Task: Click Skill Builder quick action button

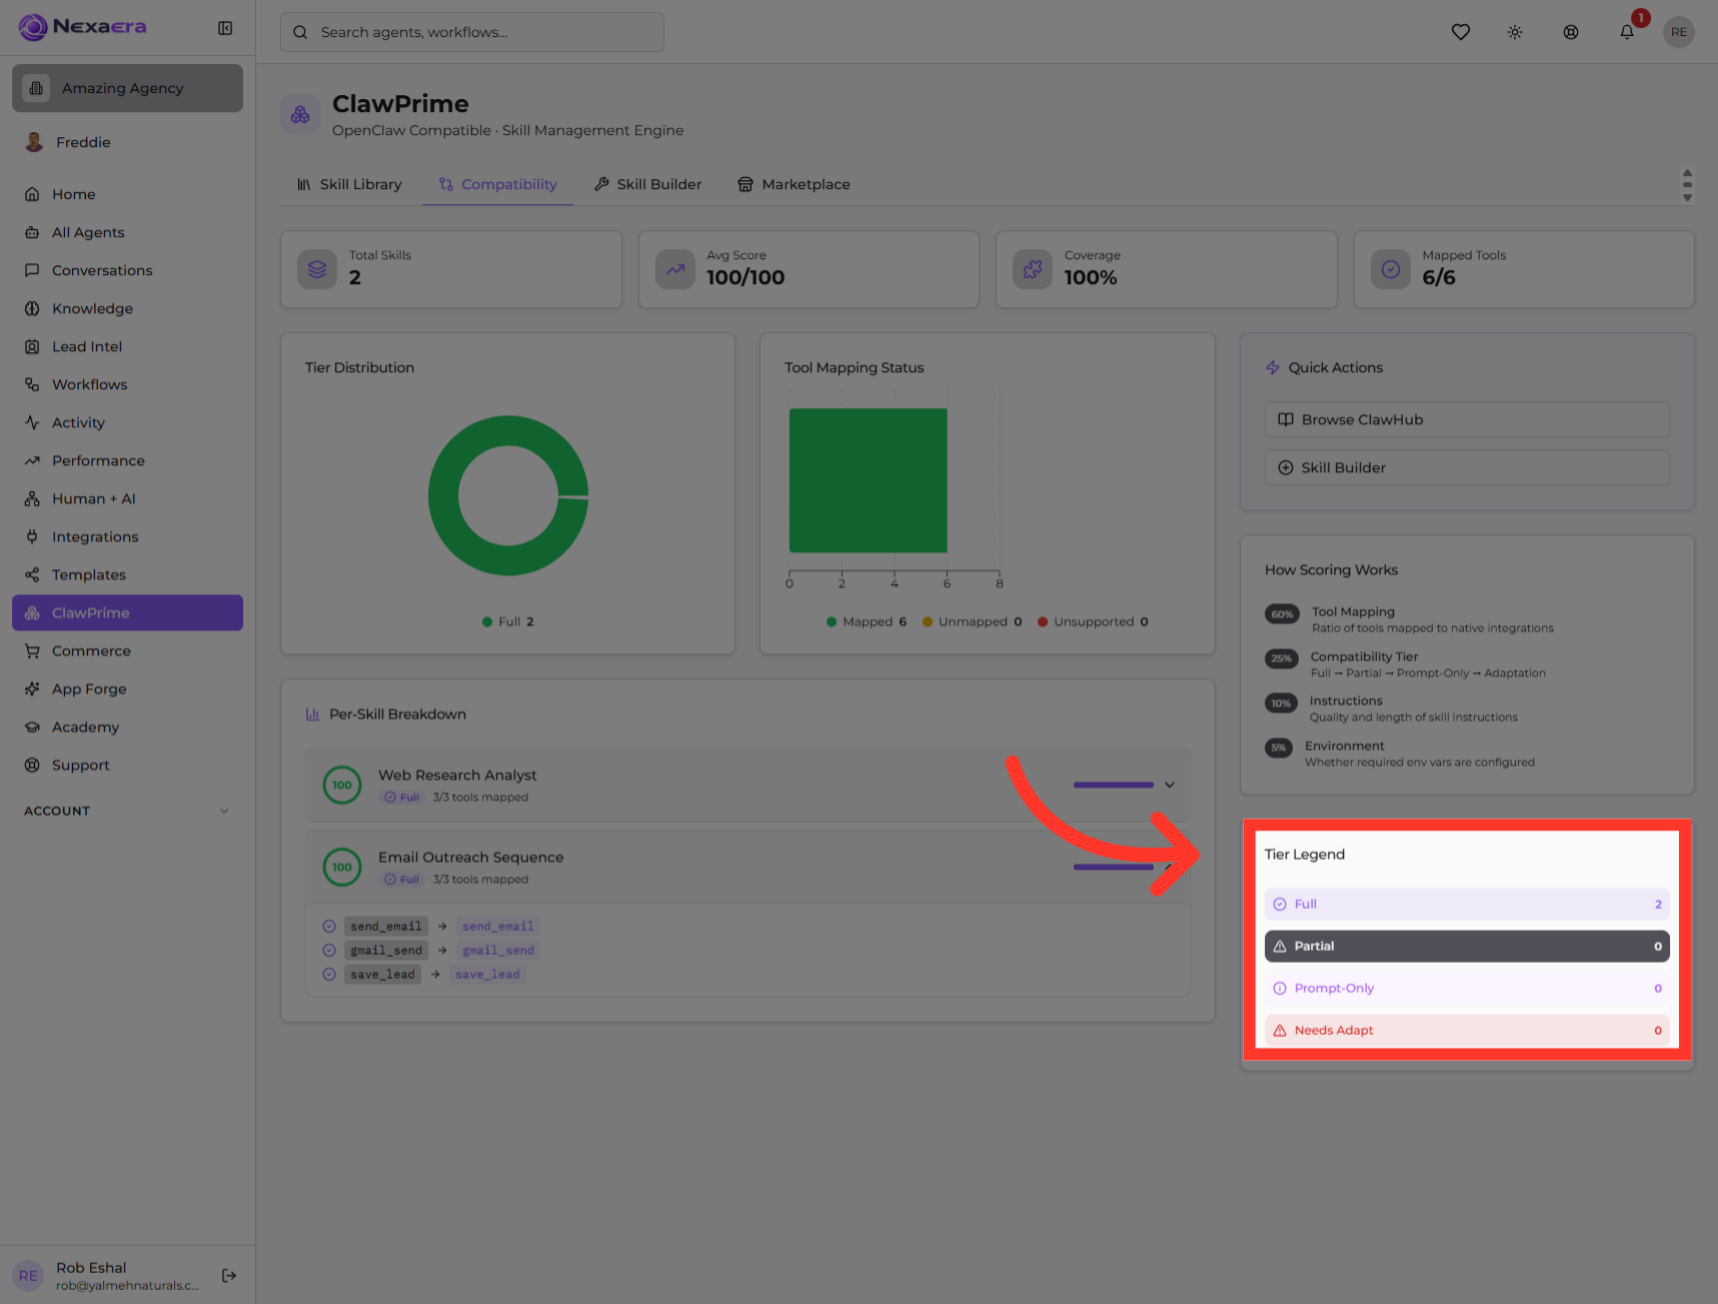Action: pyautogui.click(x=1466, y=467)
